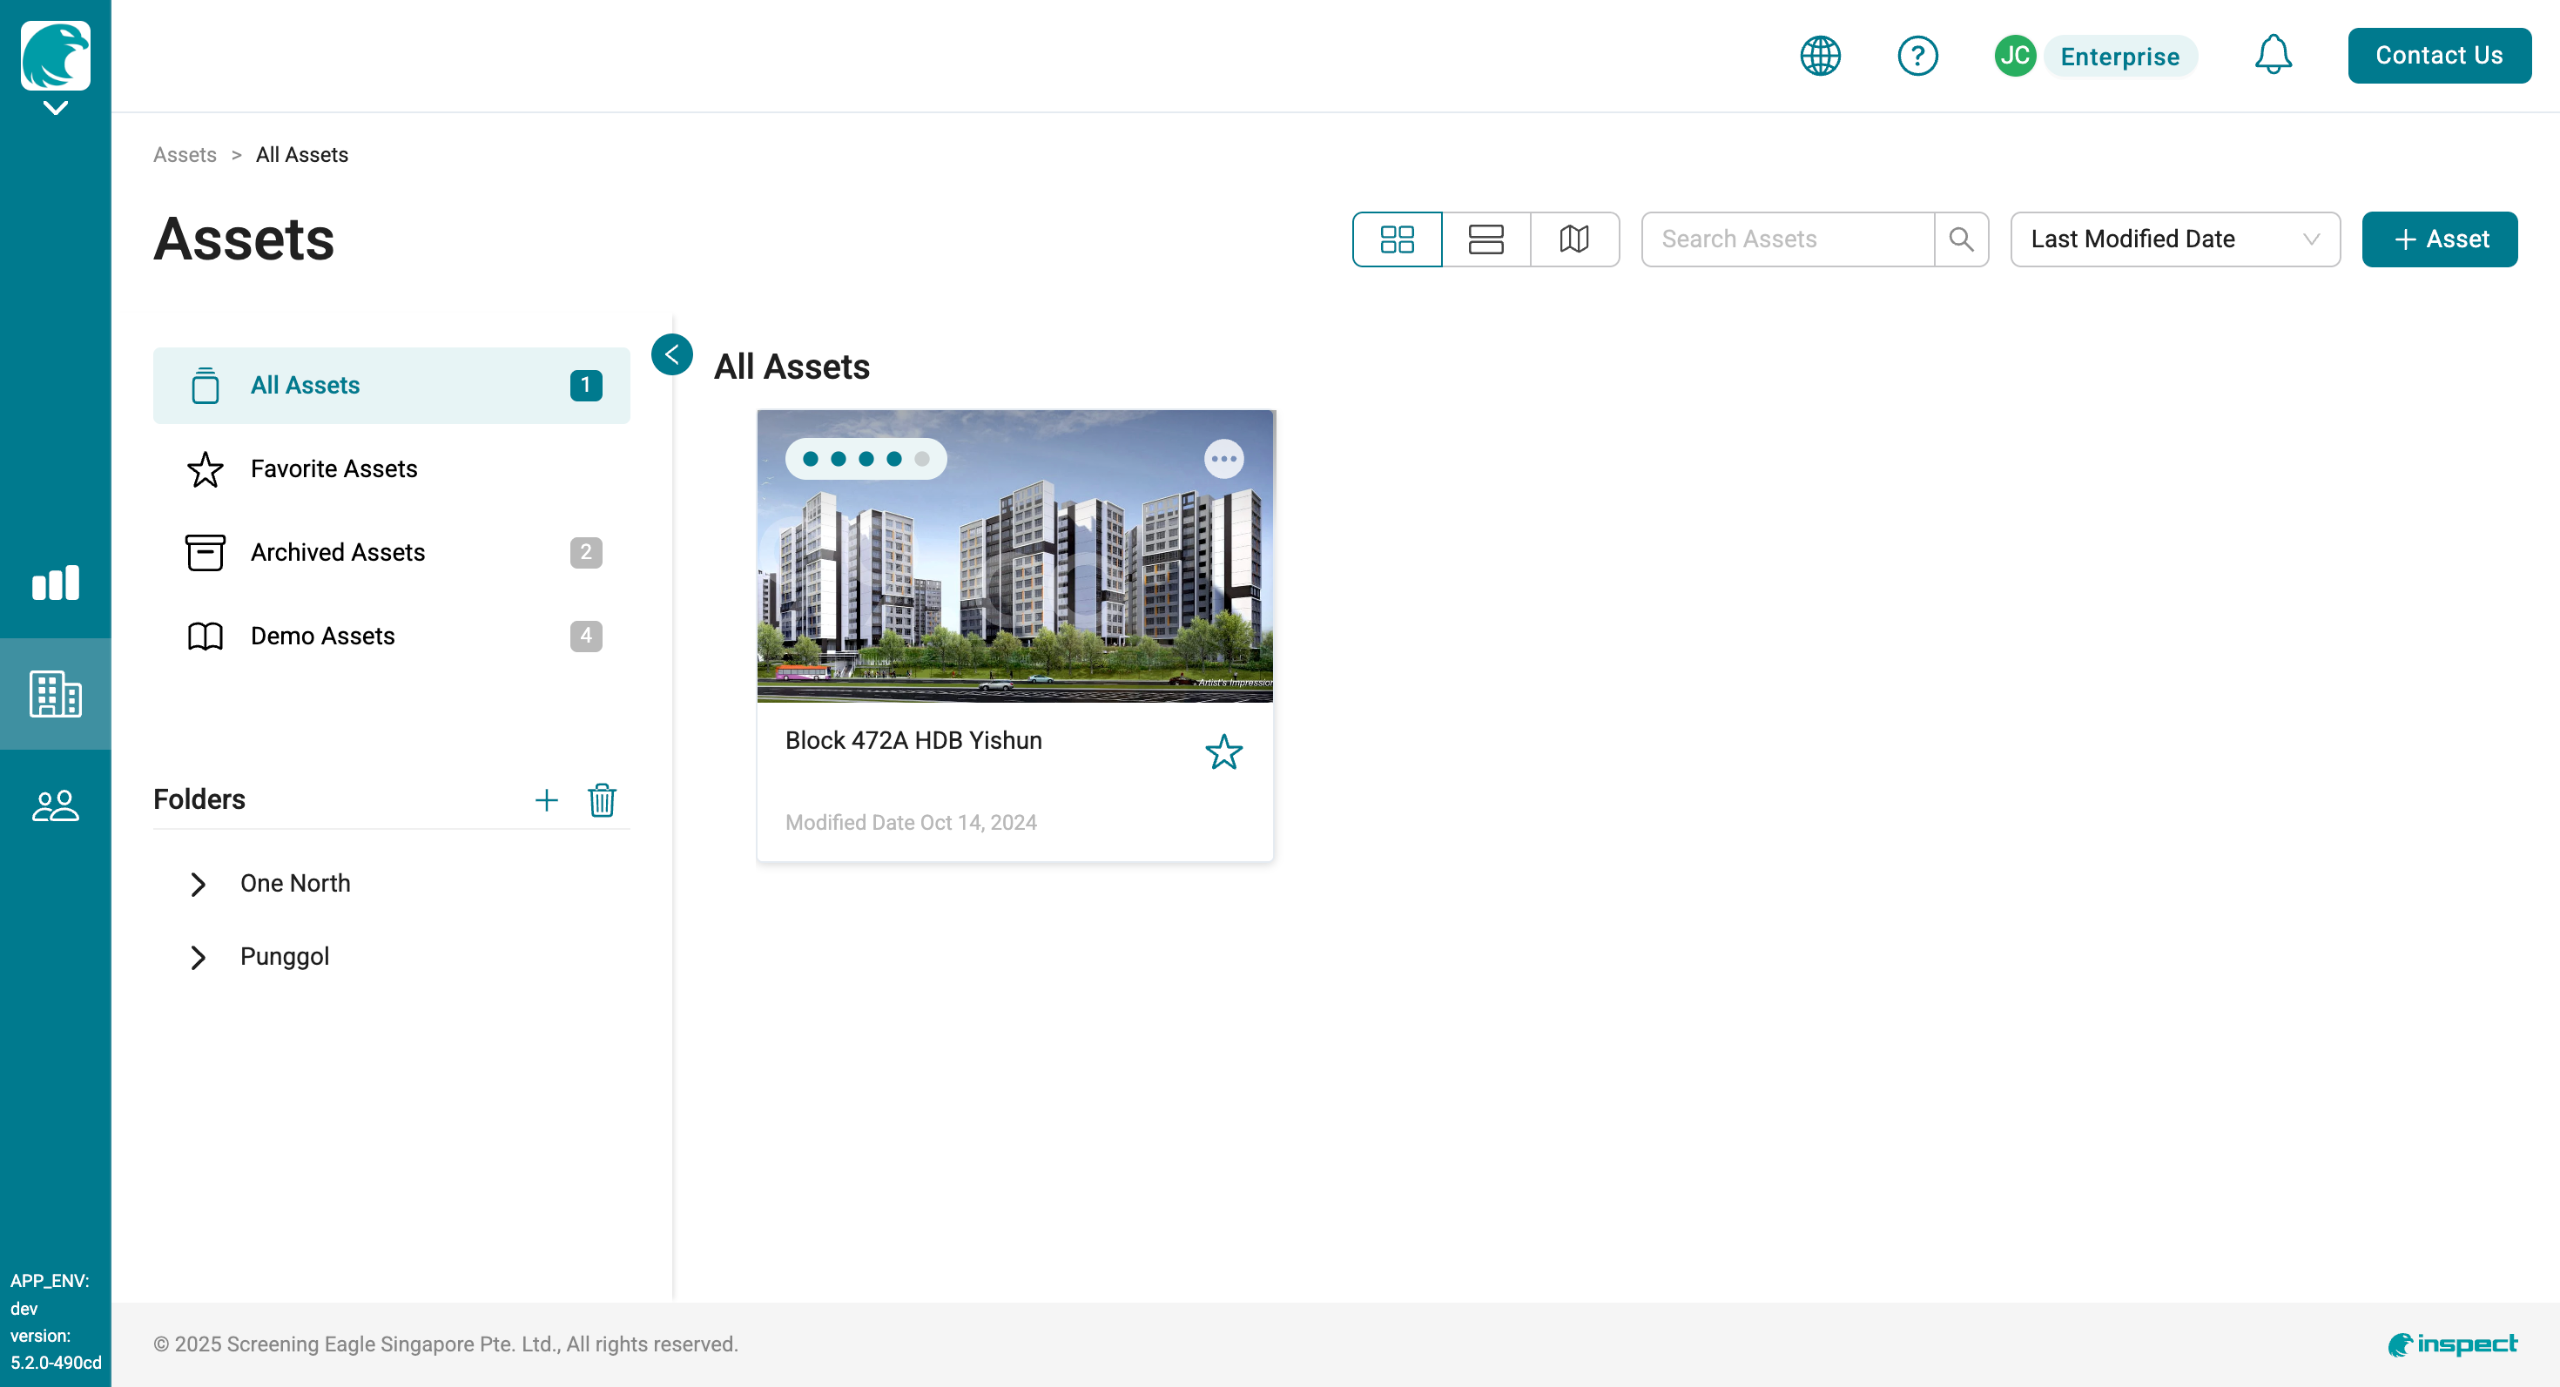
Task: Open the language globe icon
Action: tap(1820, 56)
